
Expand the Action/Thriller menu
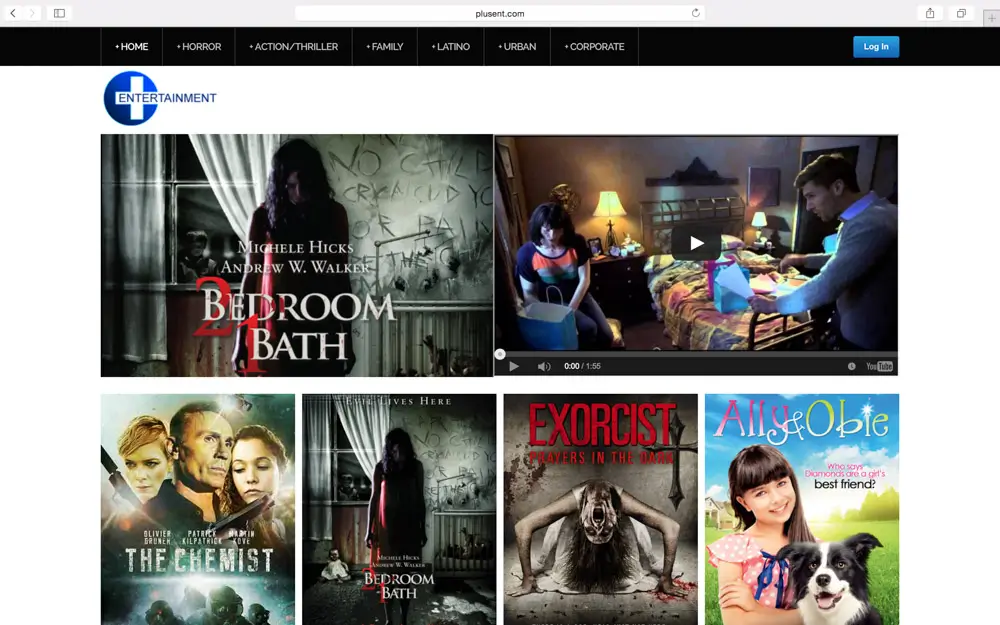tap(294, 47)
